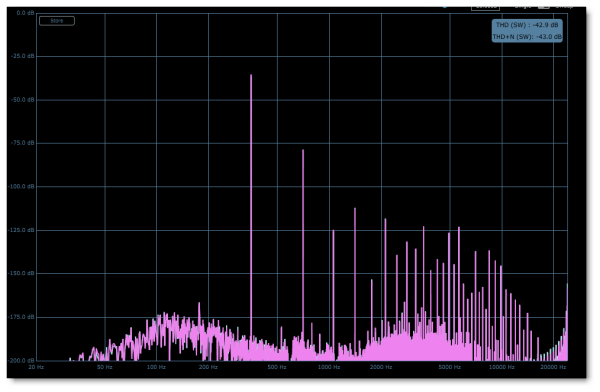
Task: Click the -200.0 dB axis label
Action: click(21, 361)
